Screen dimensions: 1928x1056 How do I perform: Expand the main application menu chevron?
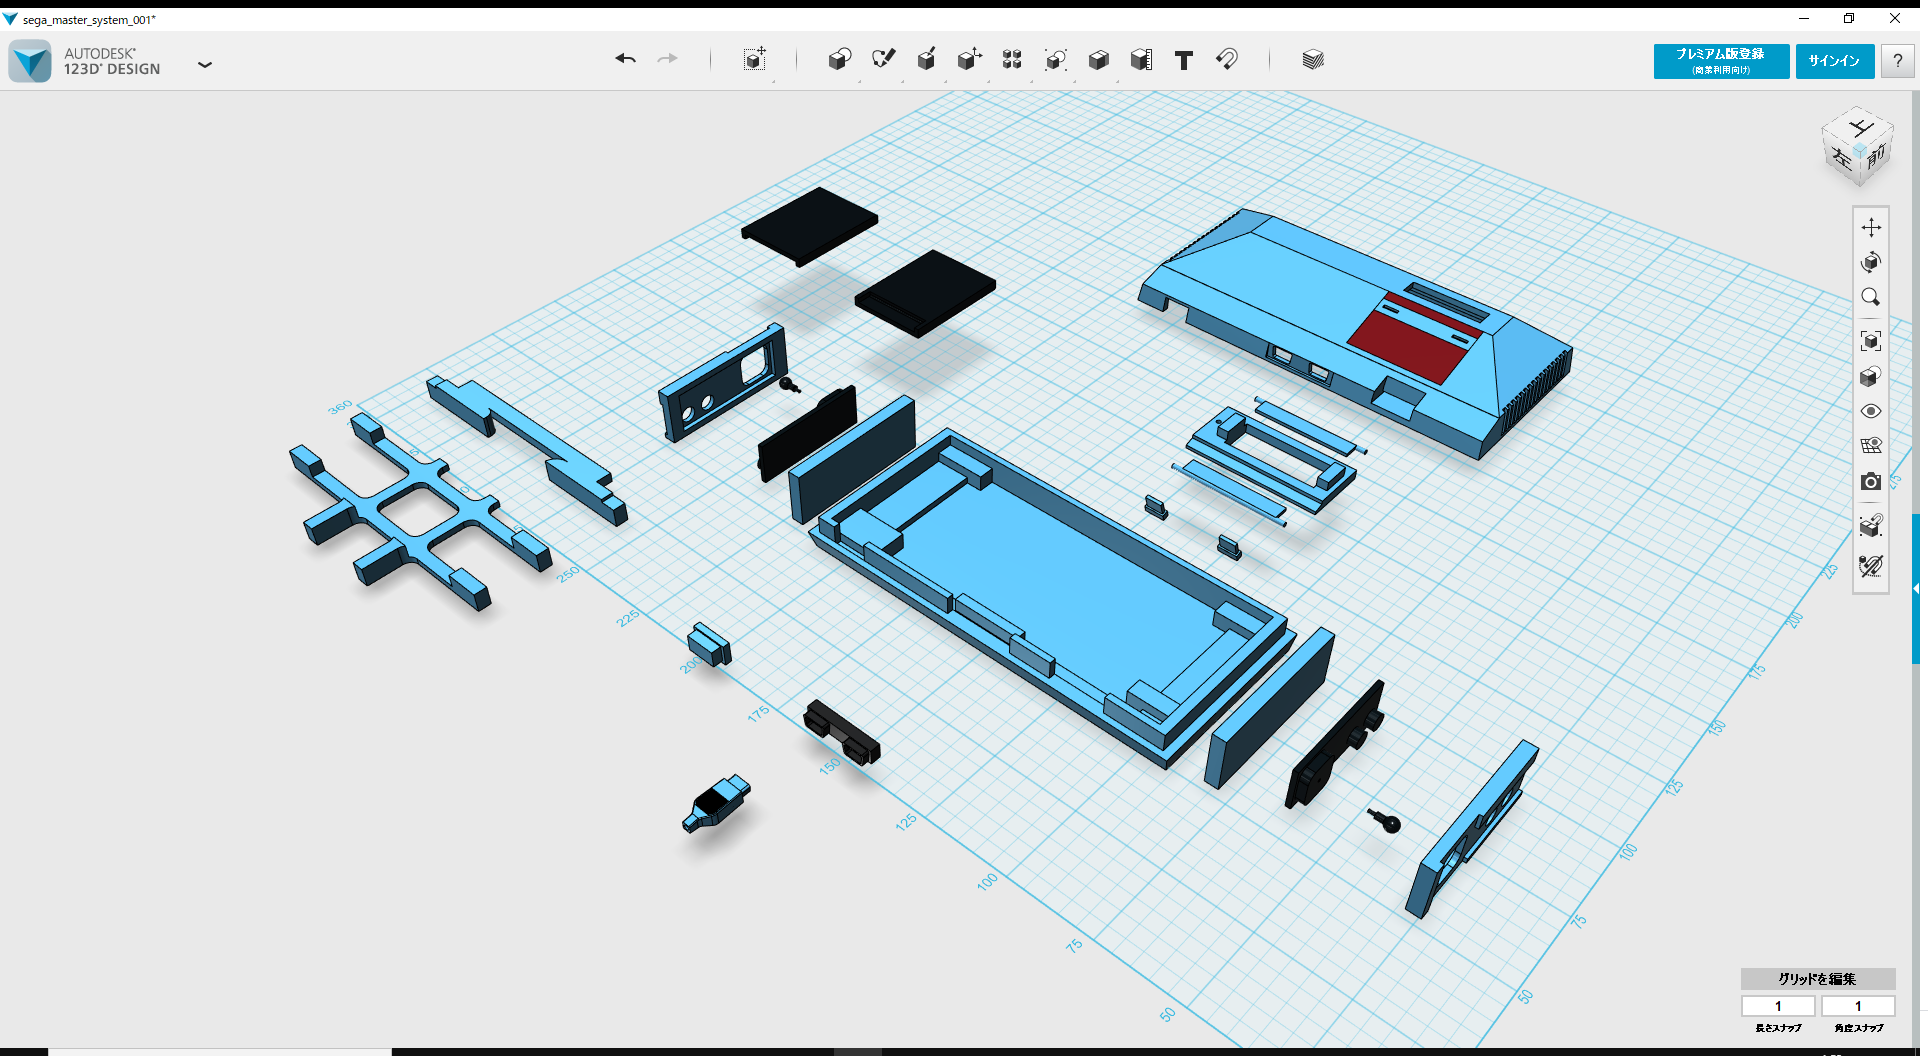[x=205, y=64]
